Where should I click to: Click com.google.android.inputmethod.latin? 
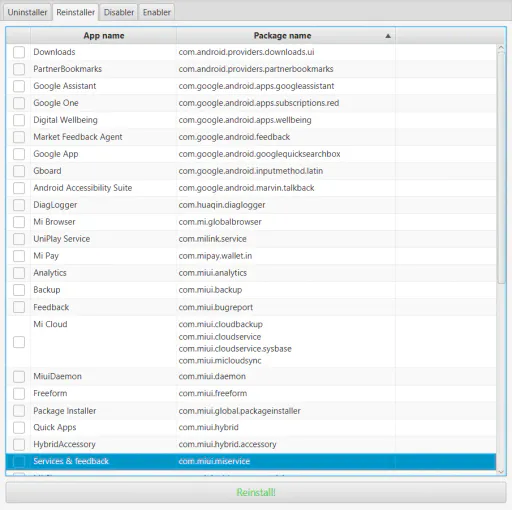pyautogui.click(x=251, y=171)
